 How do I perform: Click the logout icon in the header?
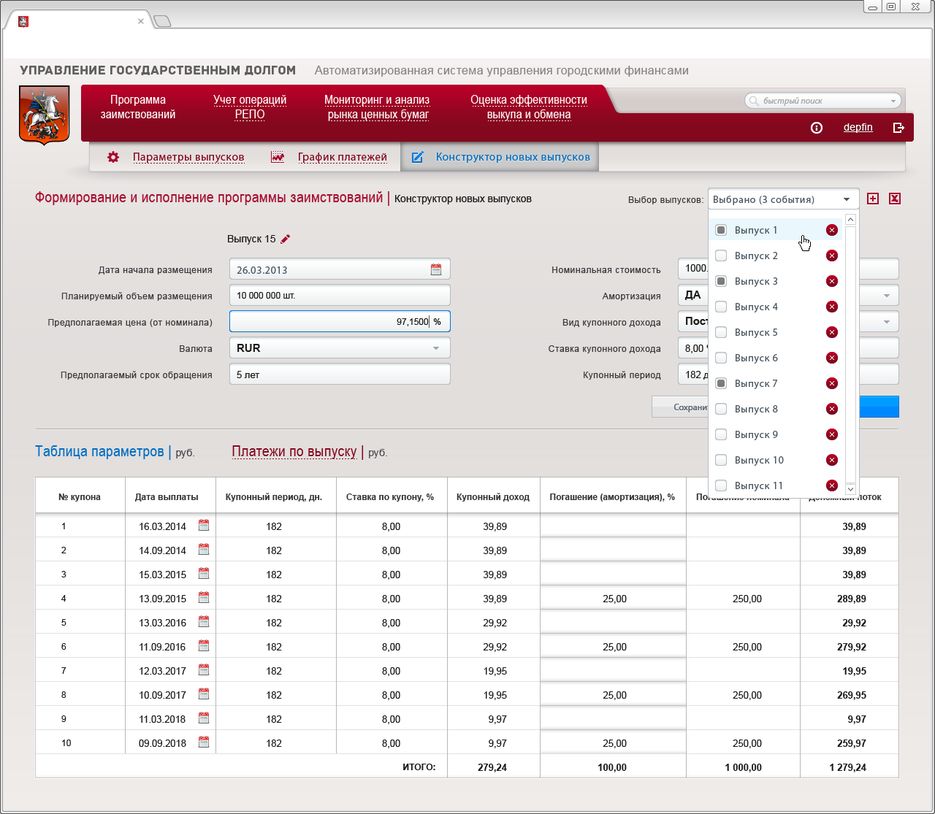[x=898, y=128]
